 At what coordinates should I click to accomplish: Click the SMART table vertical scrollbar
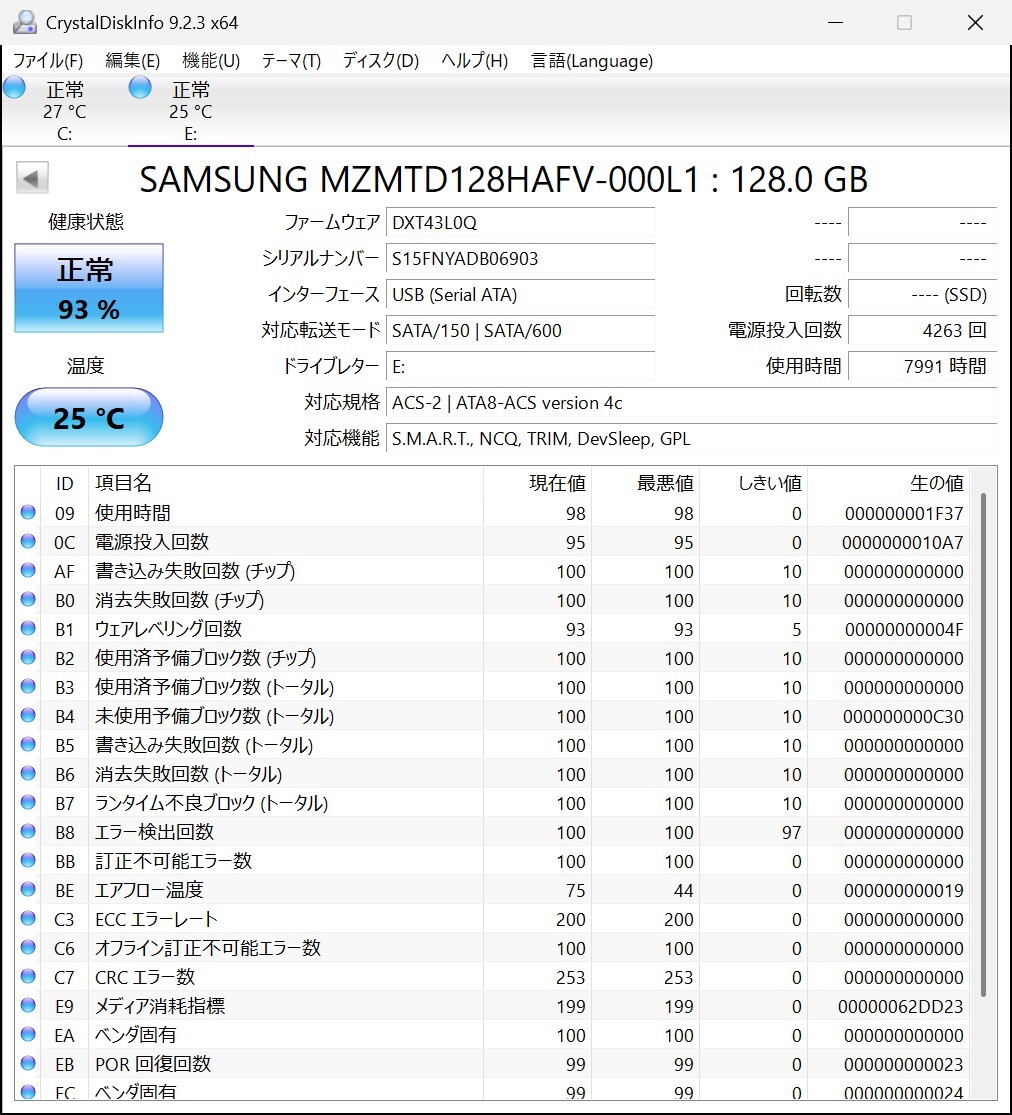(984, 745)
